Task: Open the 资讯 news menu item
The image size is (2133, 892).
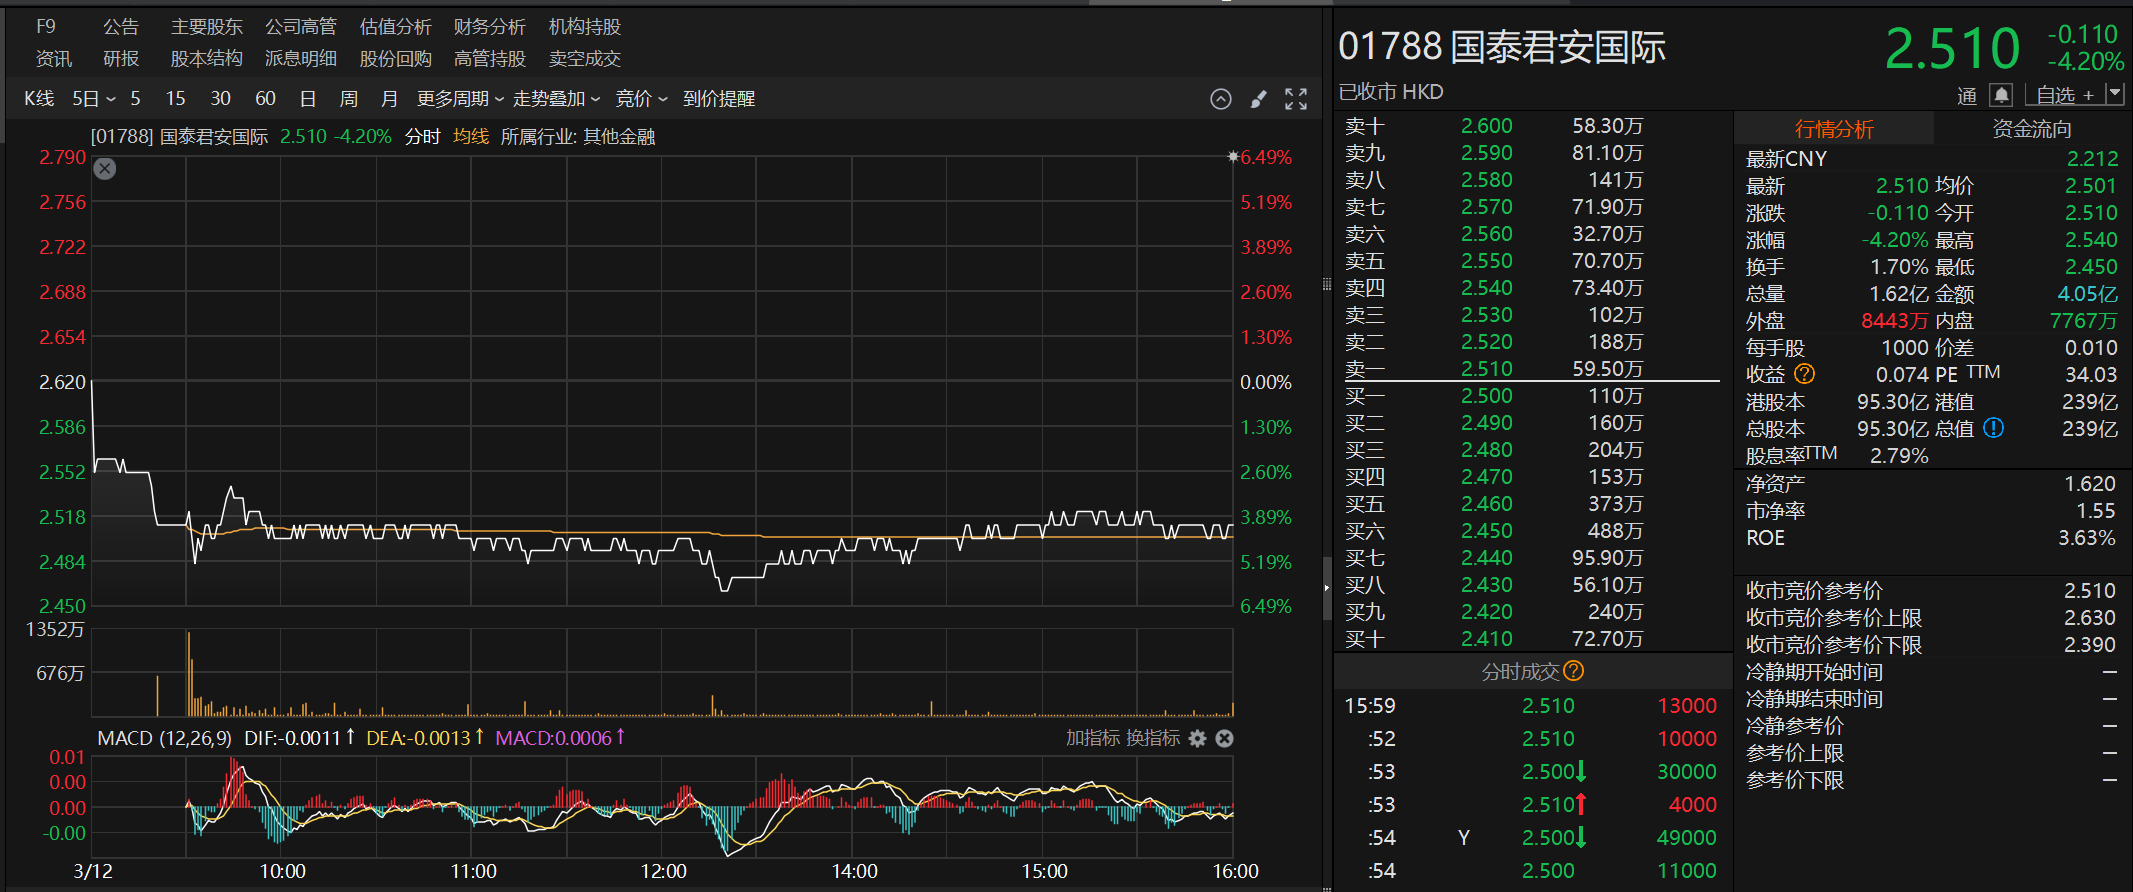Action: 54,59
